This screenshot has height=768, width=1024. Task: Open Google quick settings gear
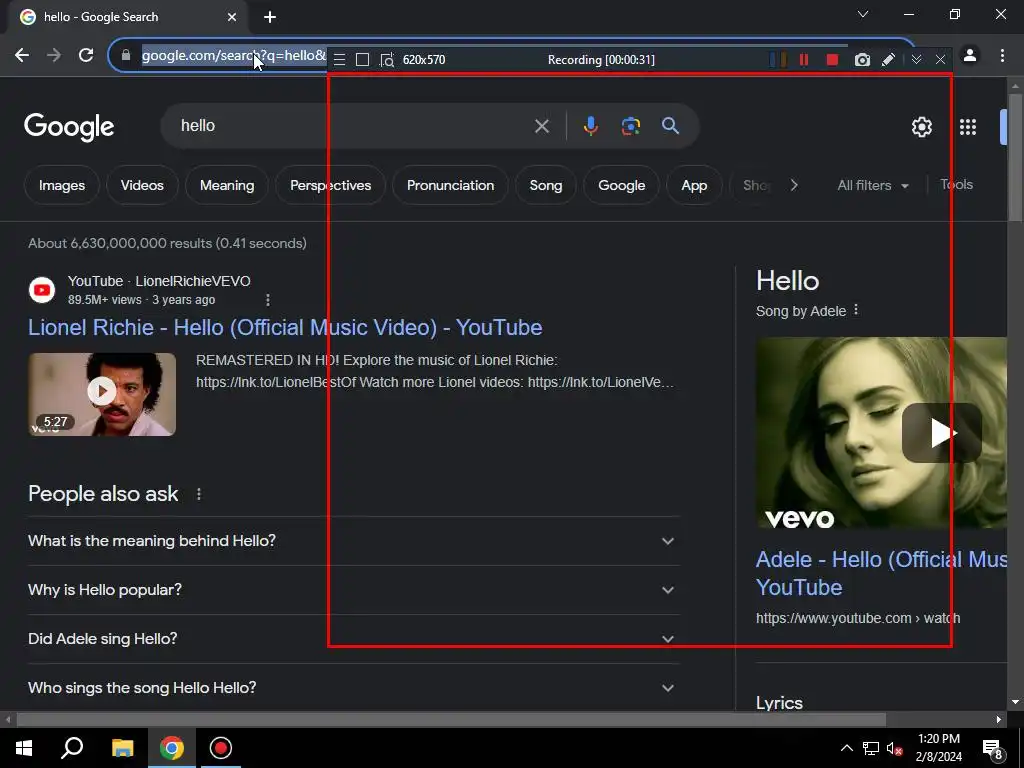click(x=921, y=127)
